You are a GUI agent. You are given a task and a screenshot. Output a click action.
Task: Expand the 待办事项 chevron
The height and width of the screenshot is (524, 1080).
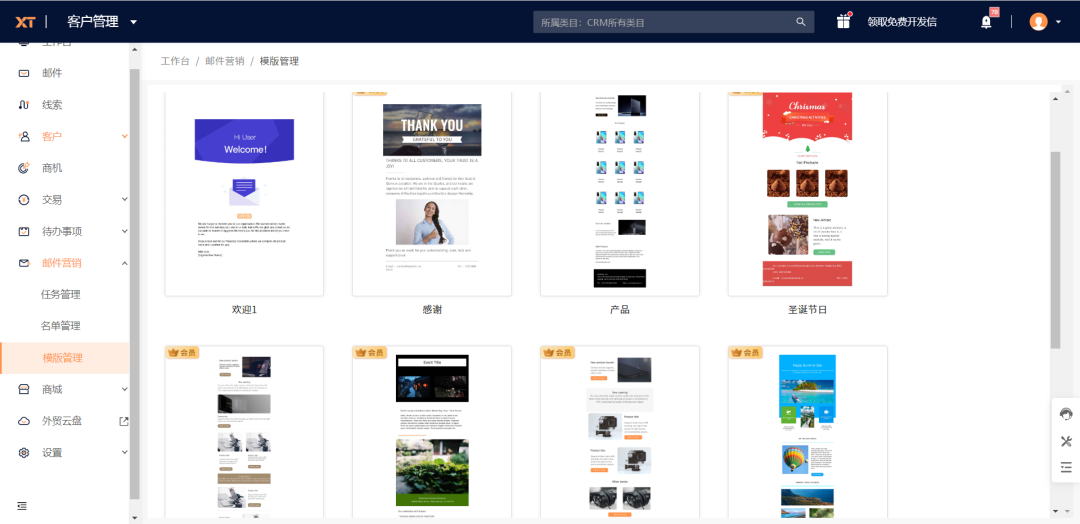coord(125,231)
